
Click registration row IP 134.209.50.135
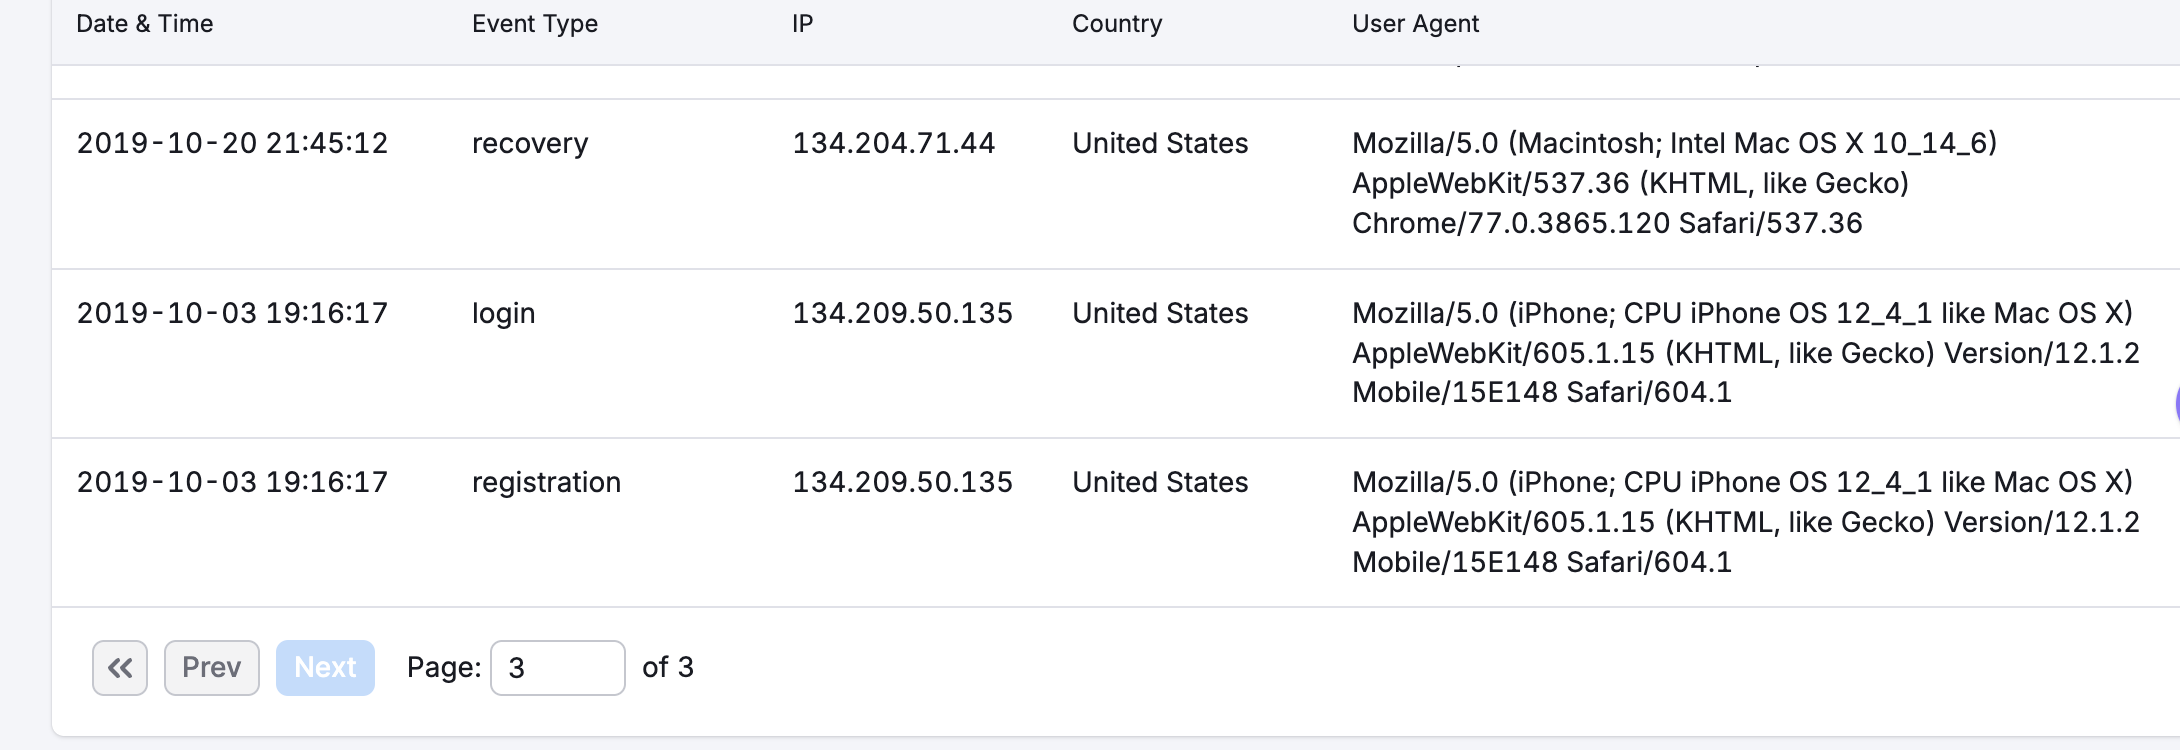pyautogui.click(x=902, y=482)
